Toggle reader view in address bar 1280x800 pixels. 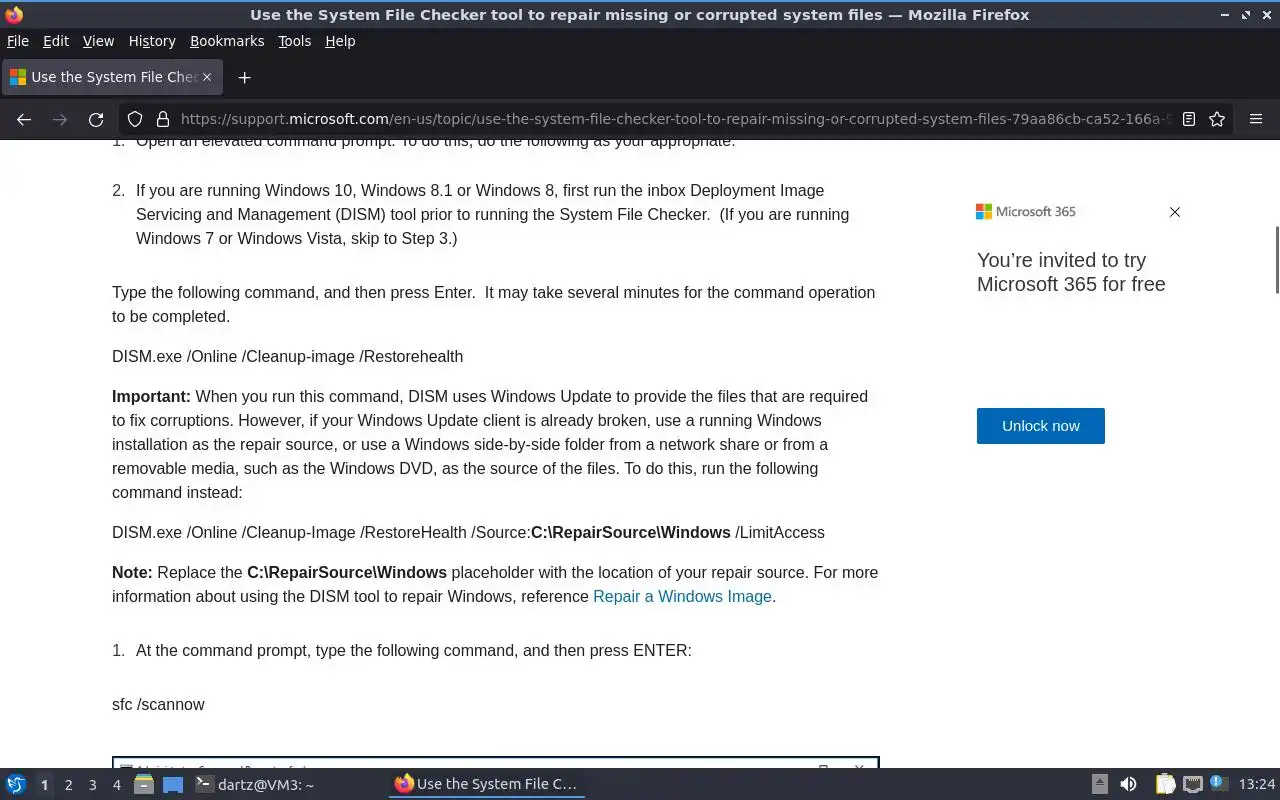[1189, 119]
